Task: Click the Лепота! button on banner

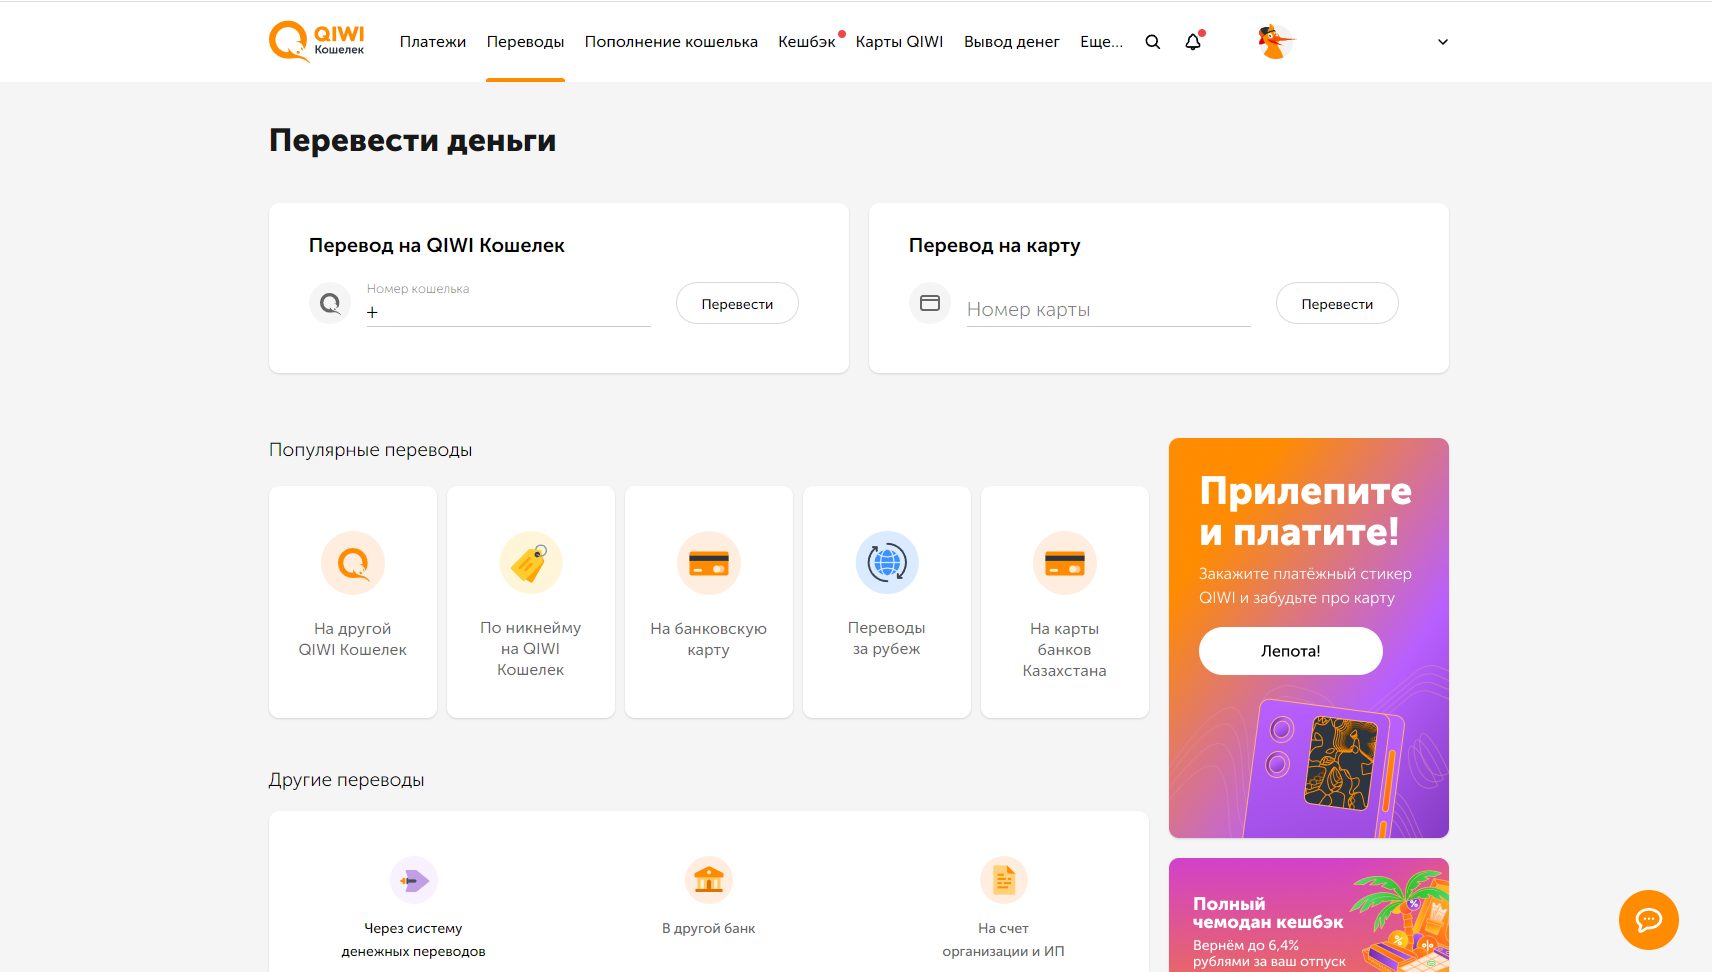Action: (1291, 651)
